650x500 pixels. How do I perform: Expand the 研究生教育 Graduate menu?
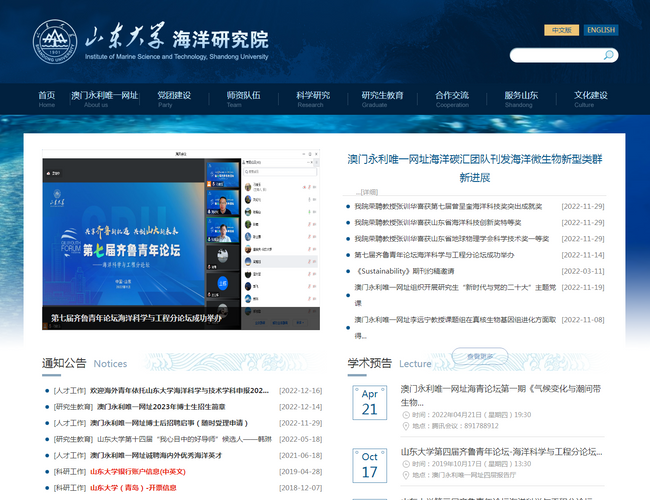(382, 98)
